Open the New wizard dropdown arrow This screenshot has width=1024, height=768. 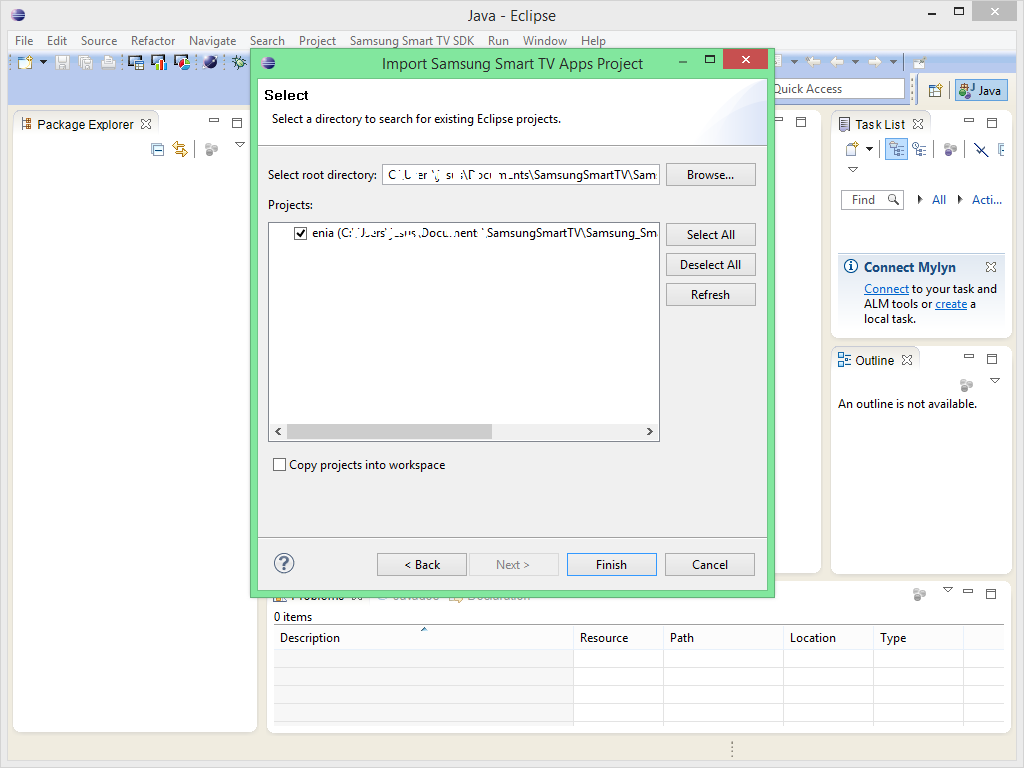click(43, 63)
